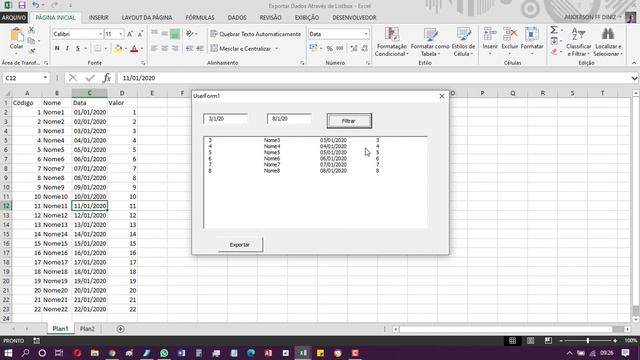Decrease font size with smaller A icon
The image size is (640, 360).
point(140,34)
